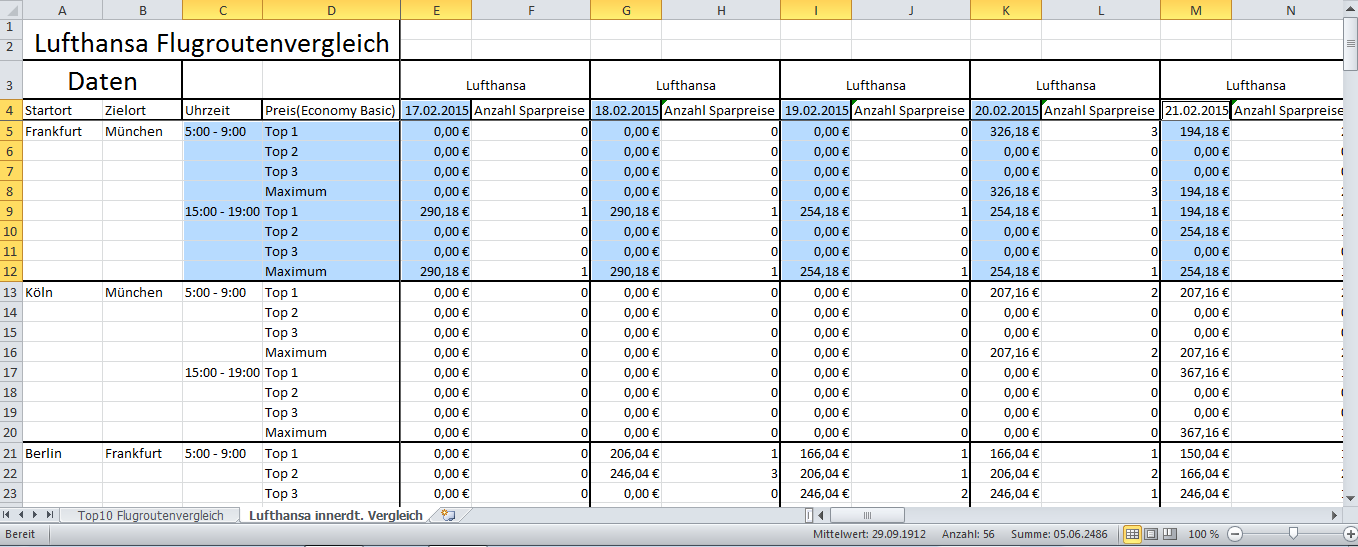
Task: Go to next sheet tab arrow
Action: point(36,515)
